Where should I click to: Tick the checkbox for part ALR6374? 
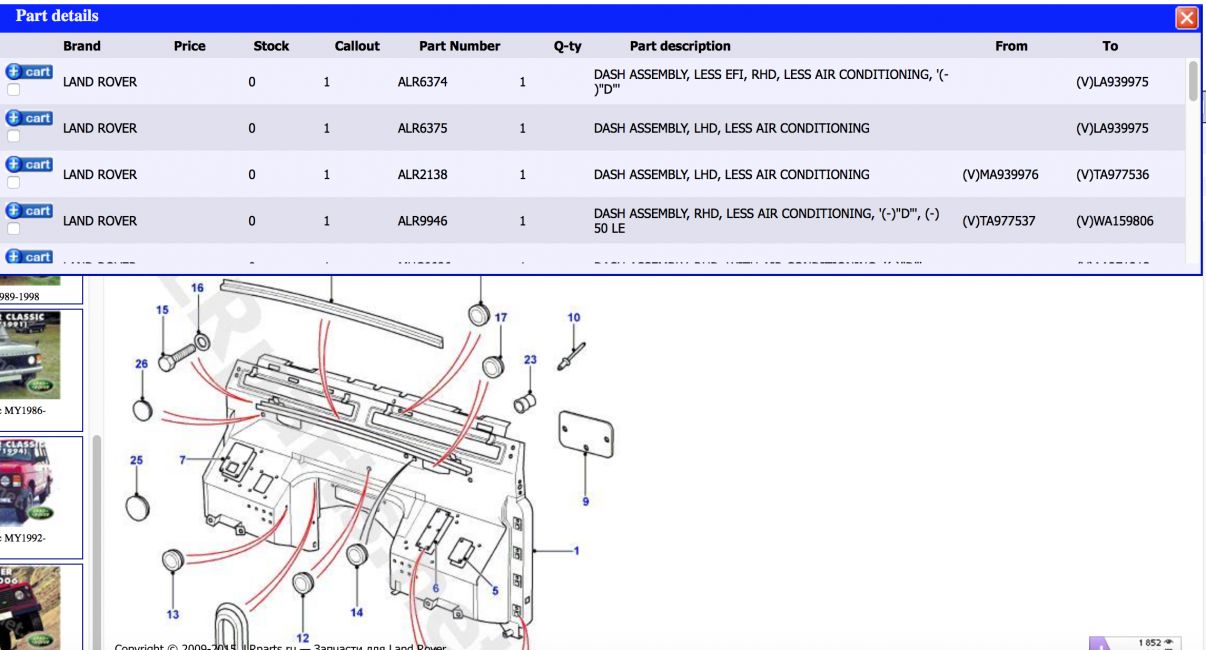[13, 90]
